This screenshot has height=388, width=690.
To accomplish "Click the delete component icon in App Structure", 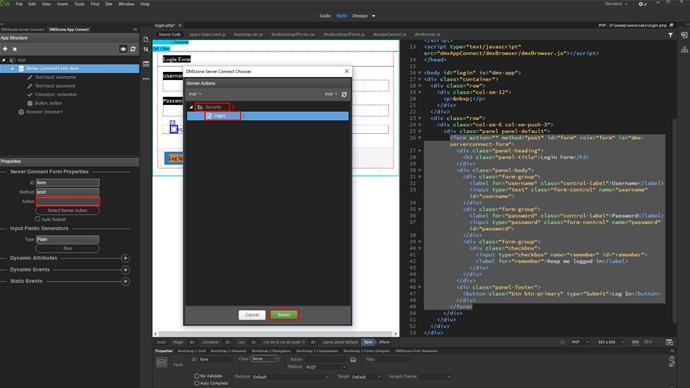I will (x=15, y=49).
